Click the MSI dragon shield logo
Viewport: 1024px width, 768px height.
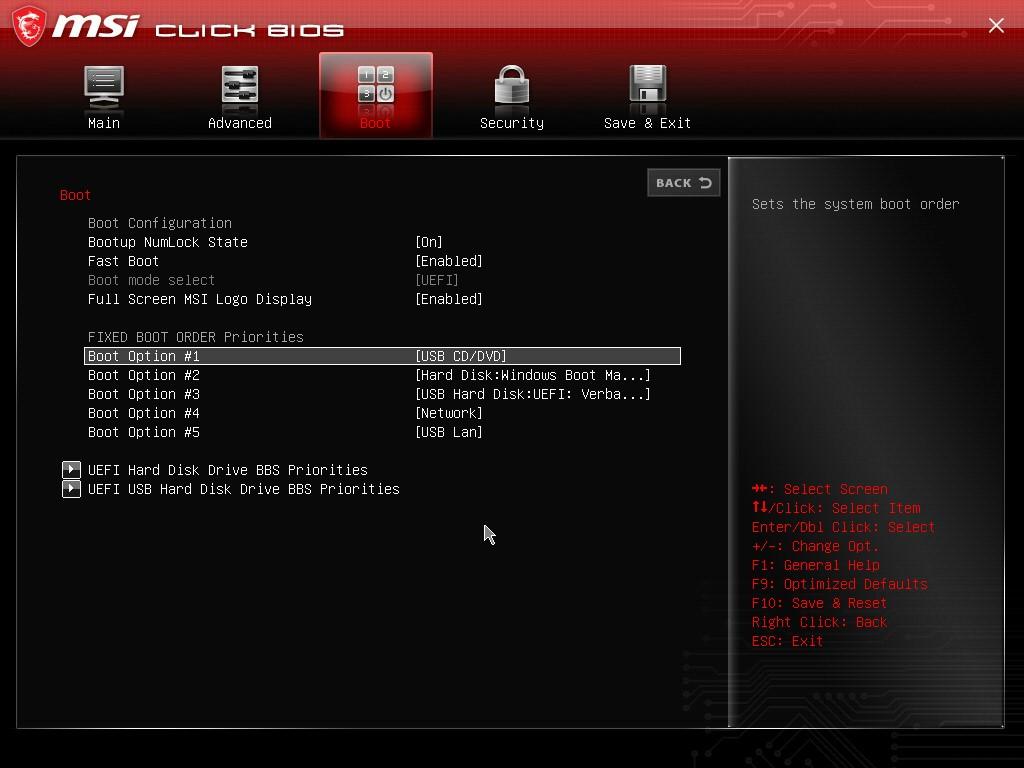click(x=29, y=26)
